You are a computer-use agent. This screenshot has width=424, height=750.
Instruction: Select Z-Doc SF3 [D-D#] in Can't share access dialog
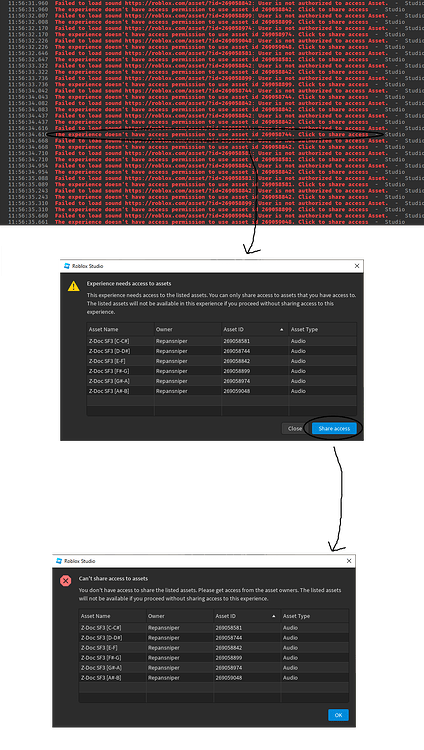point(101,638)
